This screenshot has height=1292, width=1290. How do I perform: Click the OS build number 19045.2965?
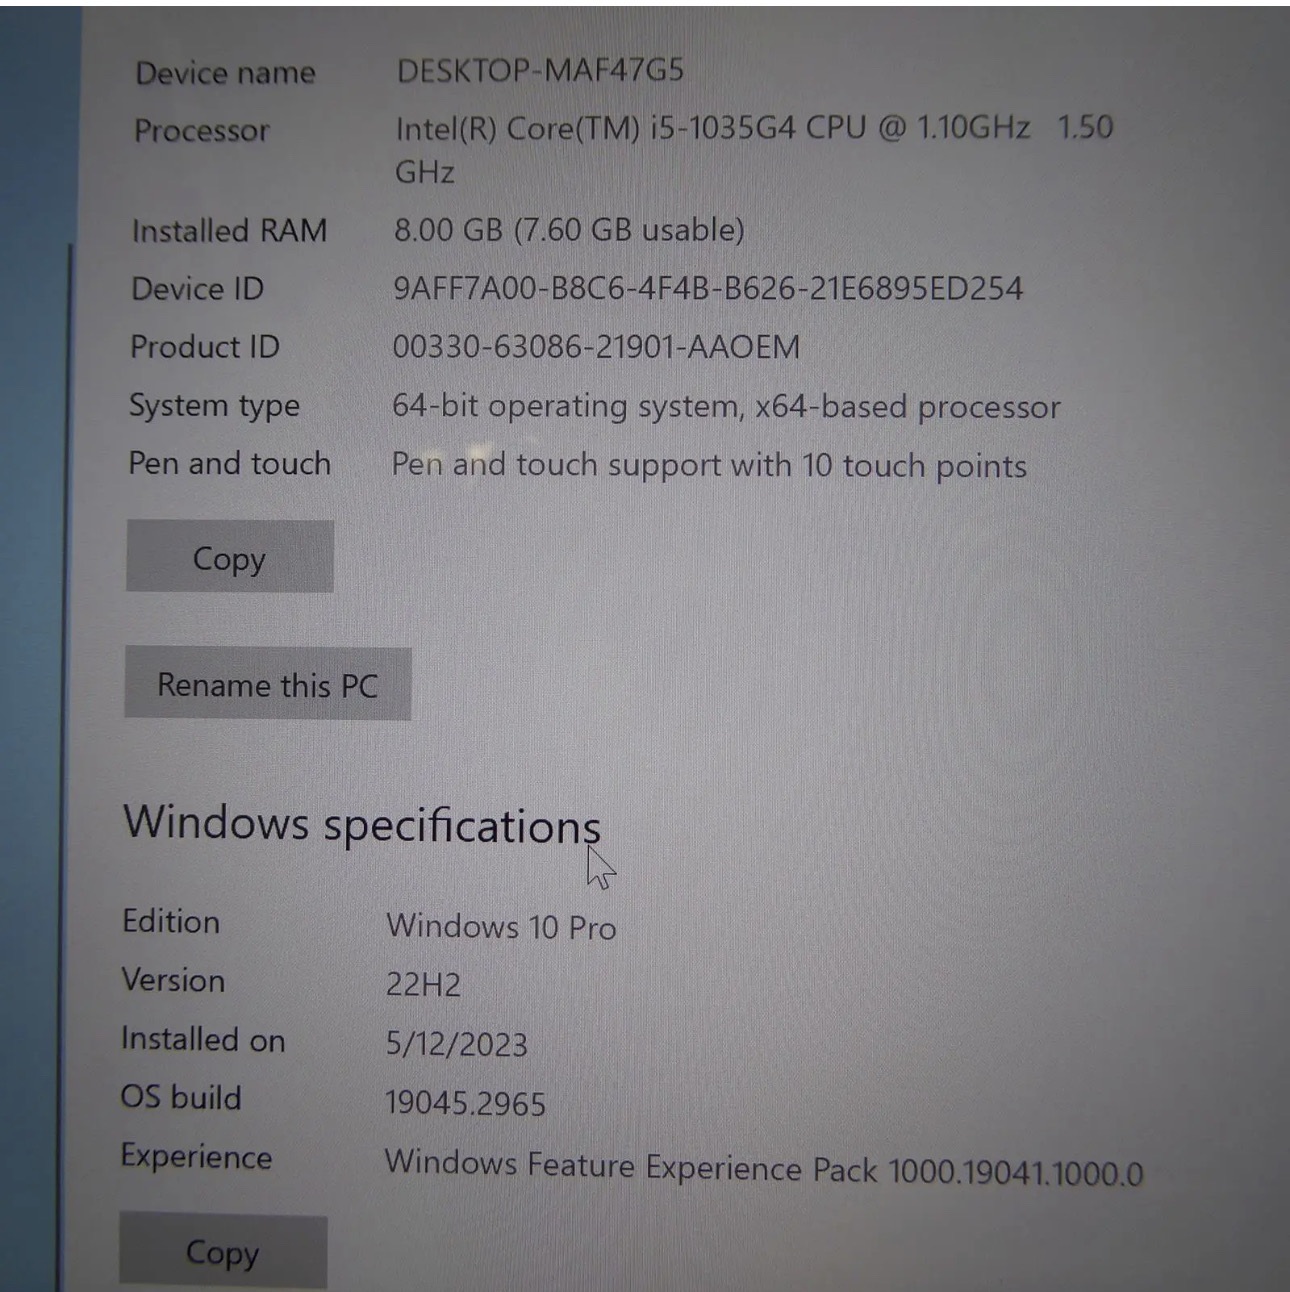click(x=465, y=1102)
